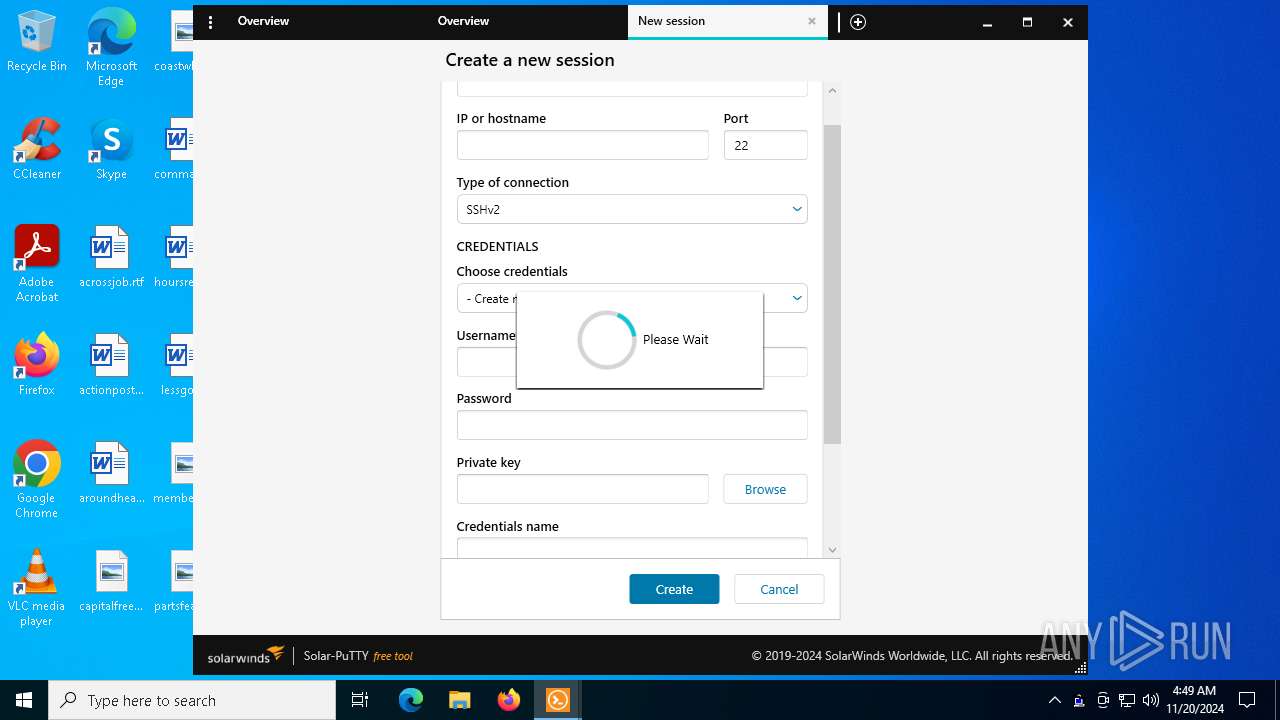The width and height of the screenshot is (1280, 720).
Task: Open Recycle Bin on desktop
Action: point(37,42)
